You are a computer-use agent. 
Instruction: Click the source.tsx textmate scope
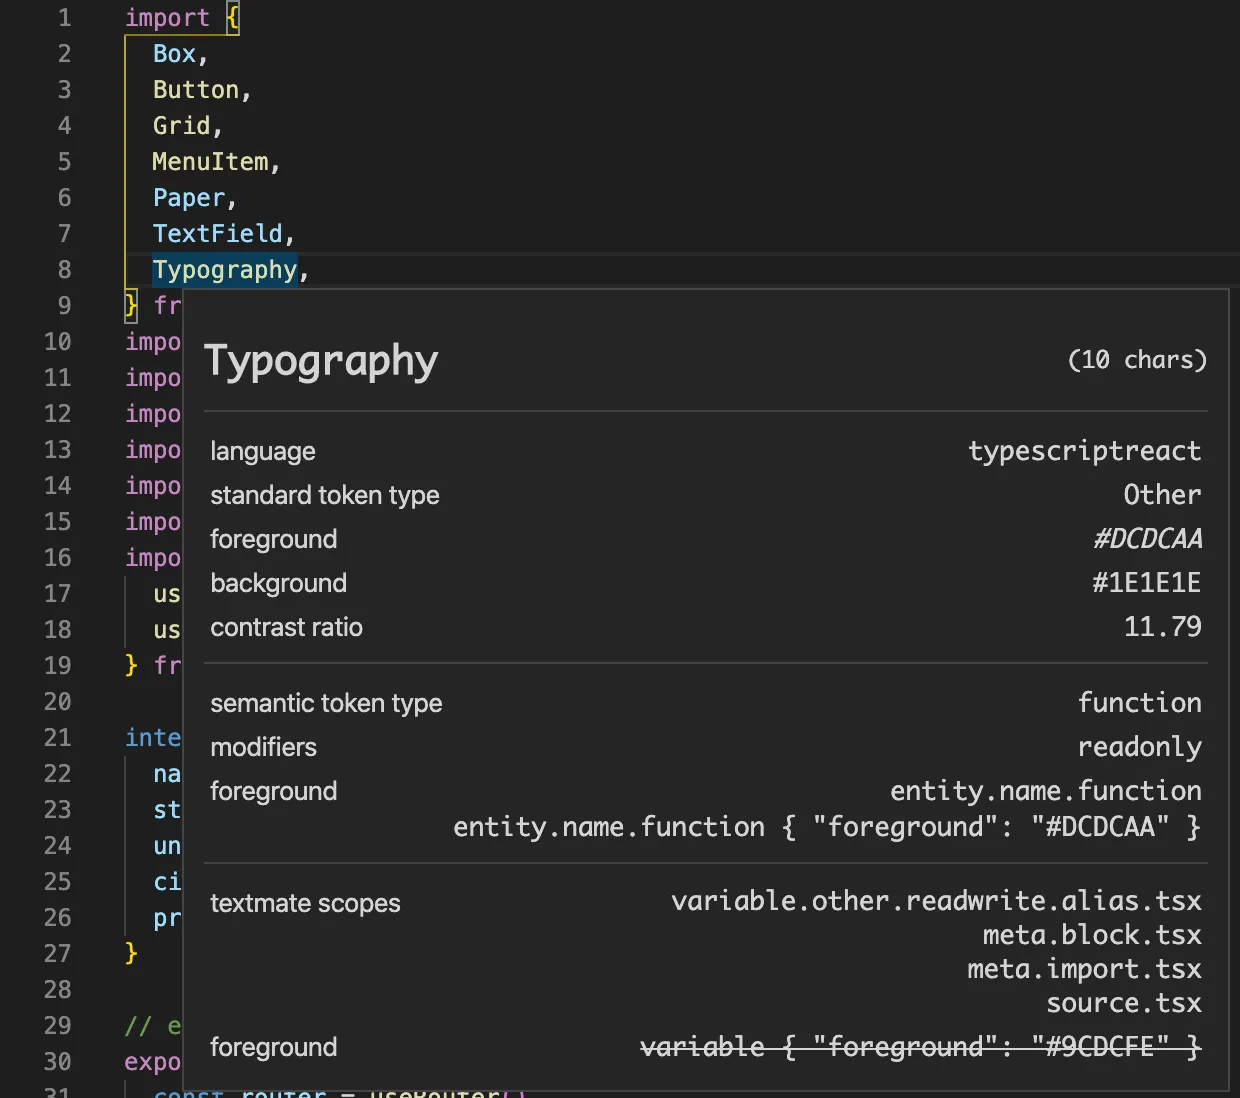1123,1003
